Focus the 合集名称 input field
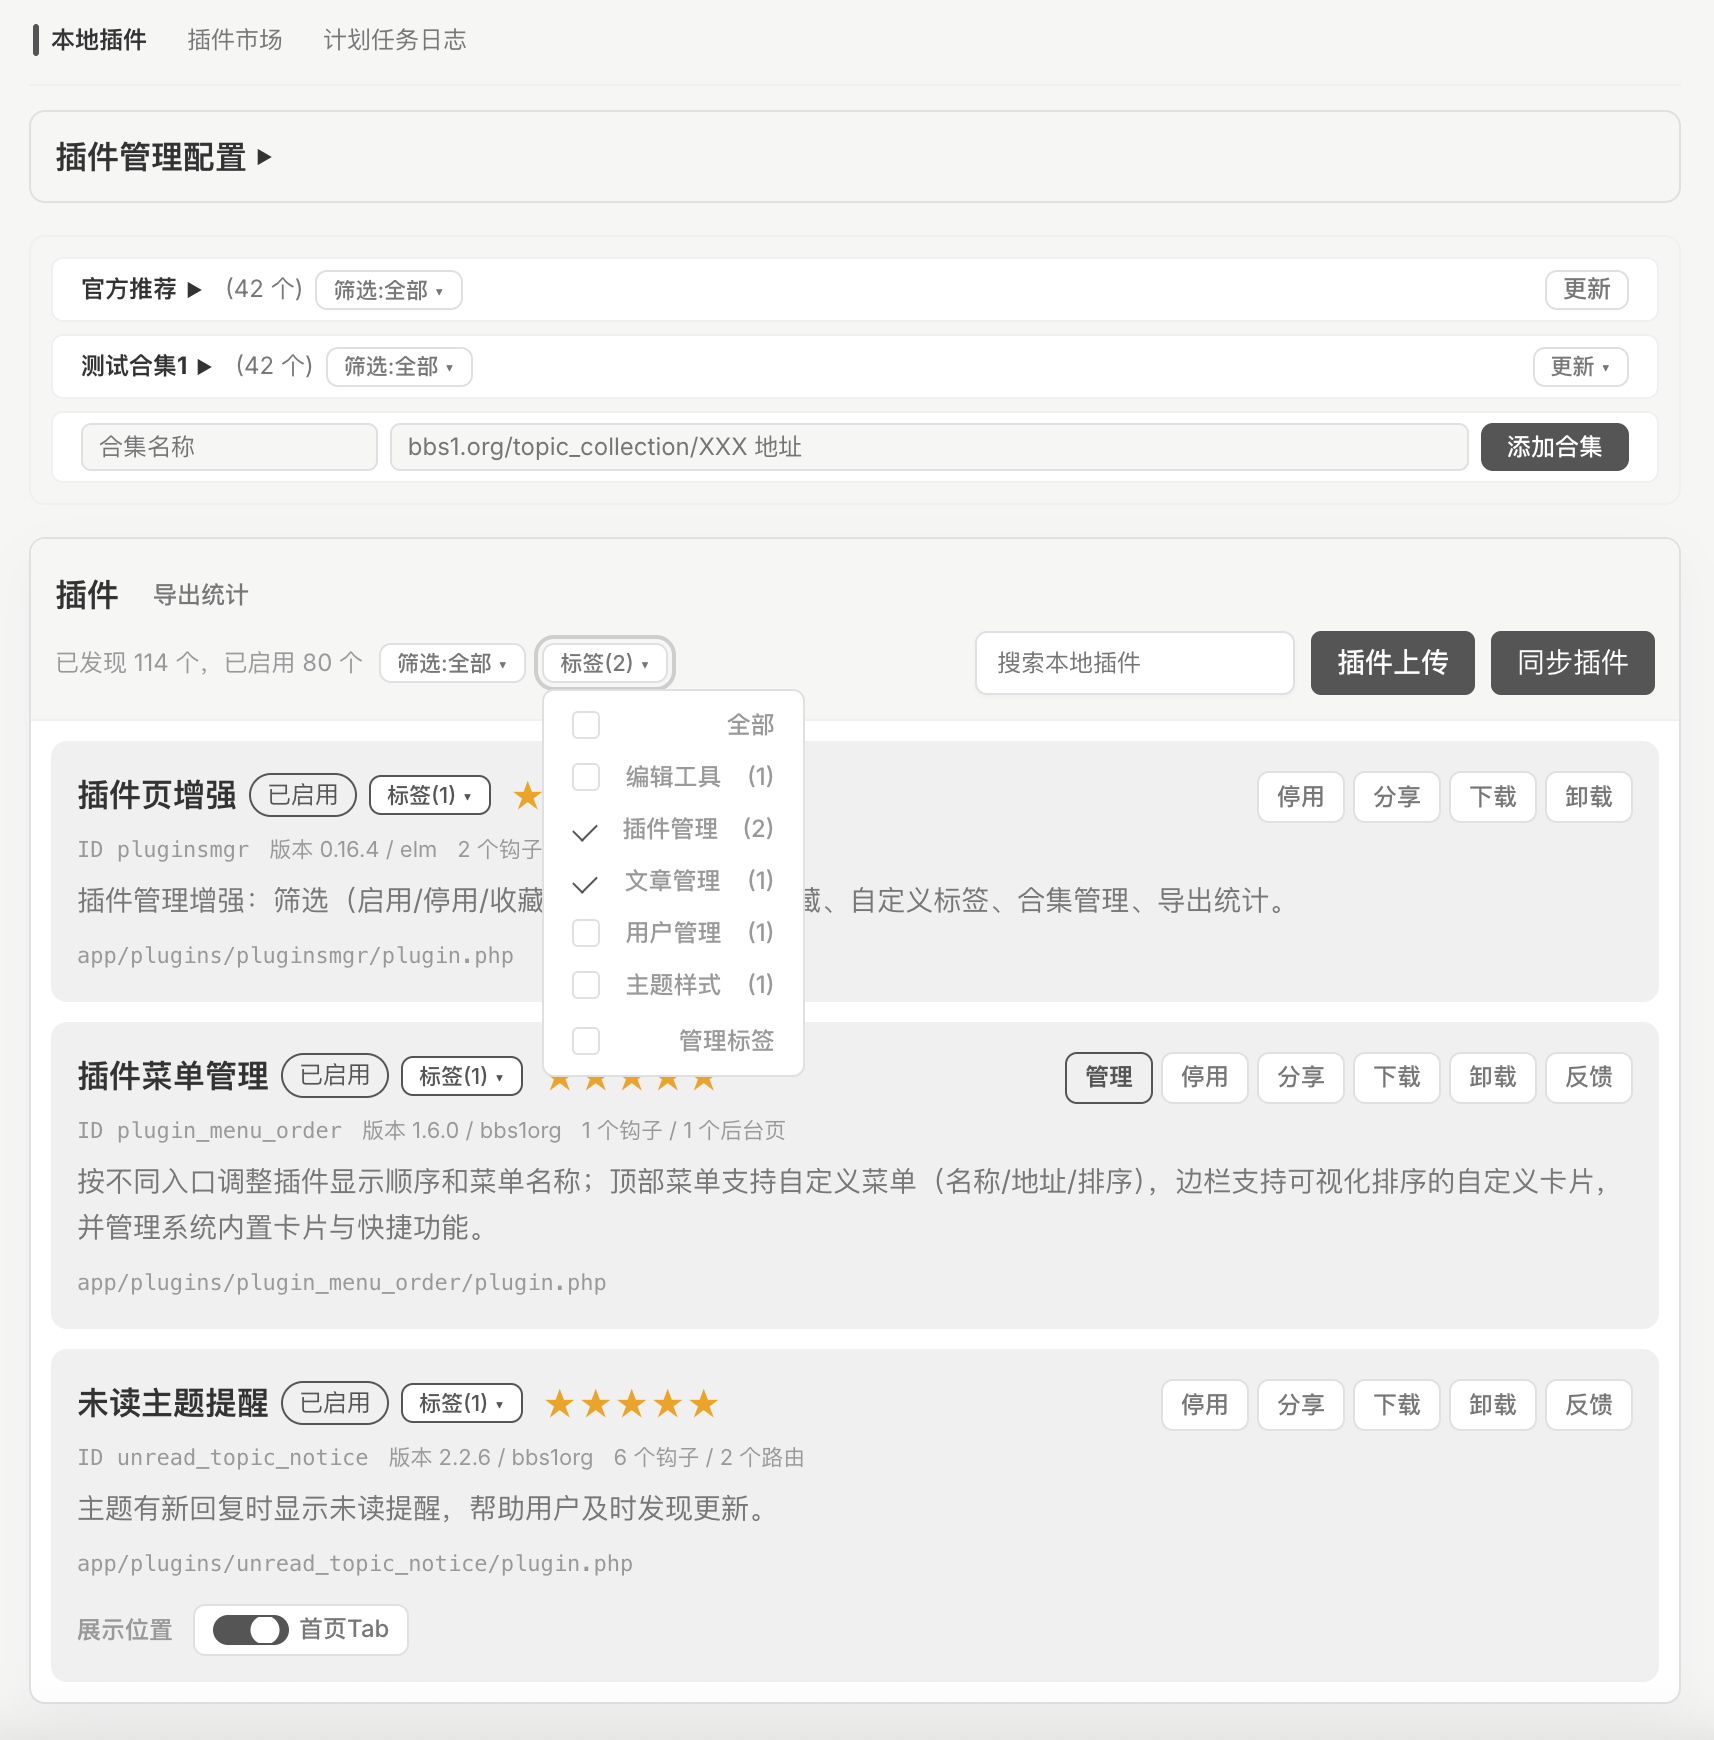This screenshot has width=1714, height=1740. pyautogui.click(x=229, y=447)
